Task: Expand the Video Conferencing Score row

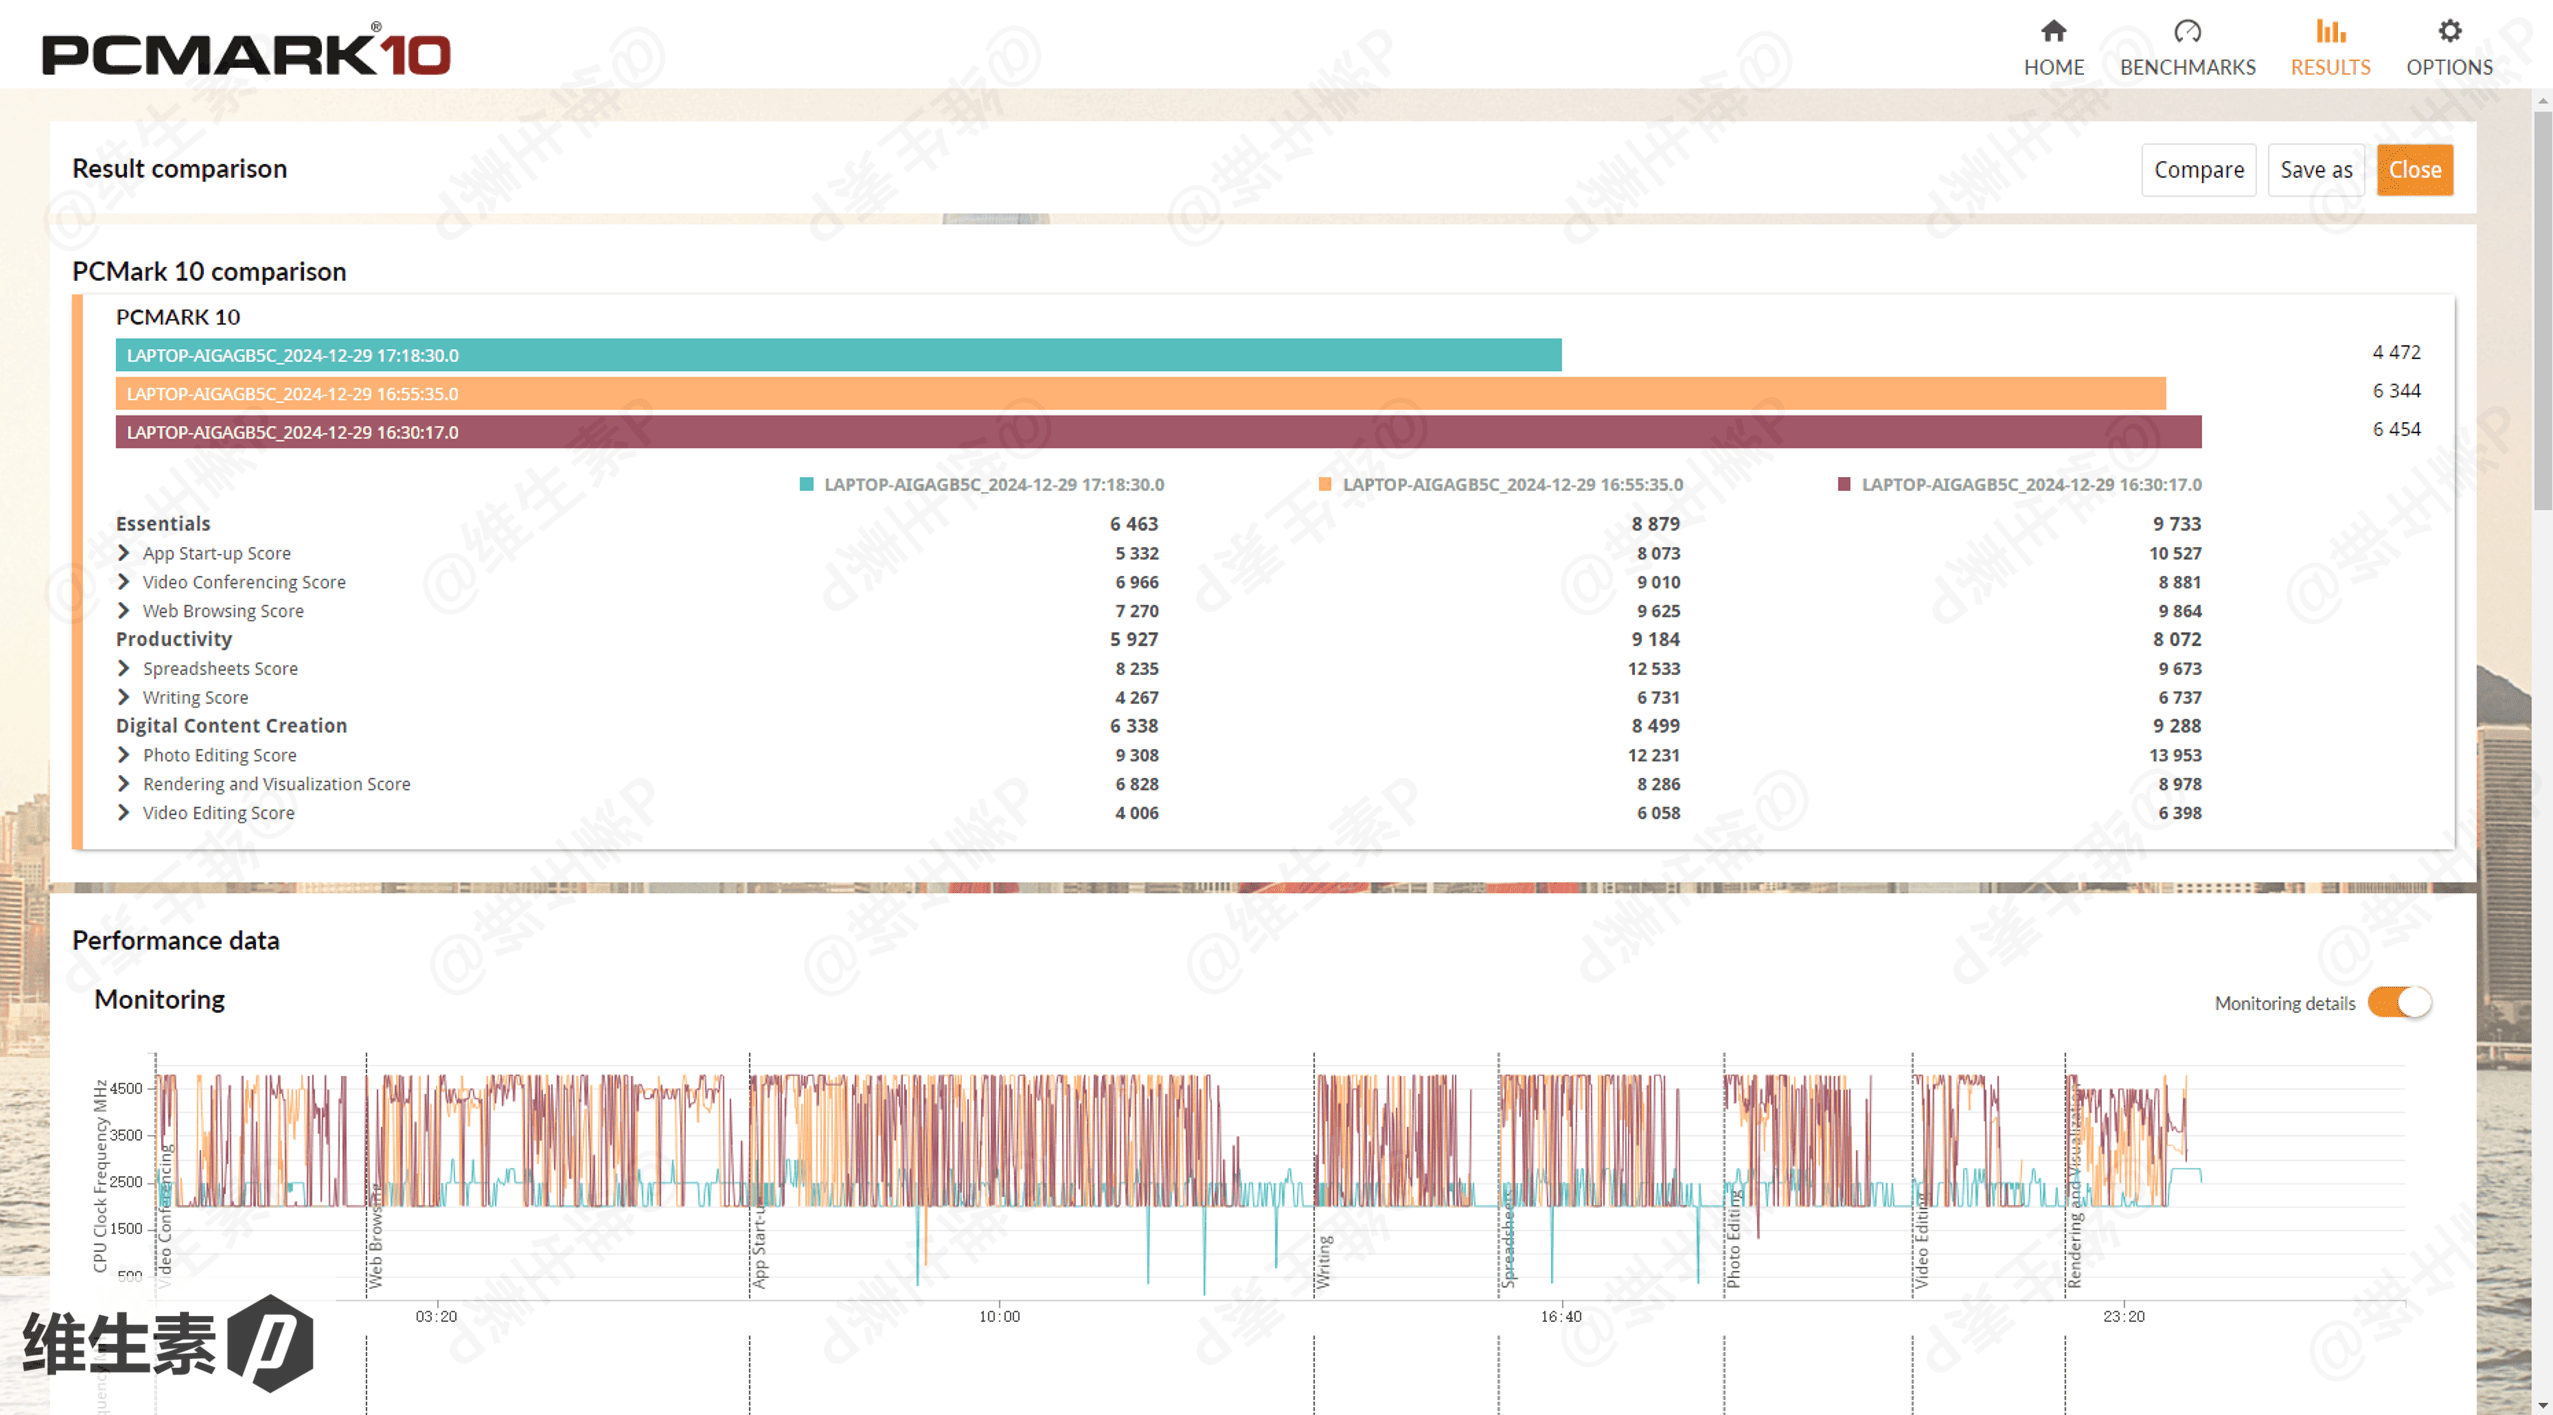Action: [x=124, y=582]
